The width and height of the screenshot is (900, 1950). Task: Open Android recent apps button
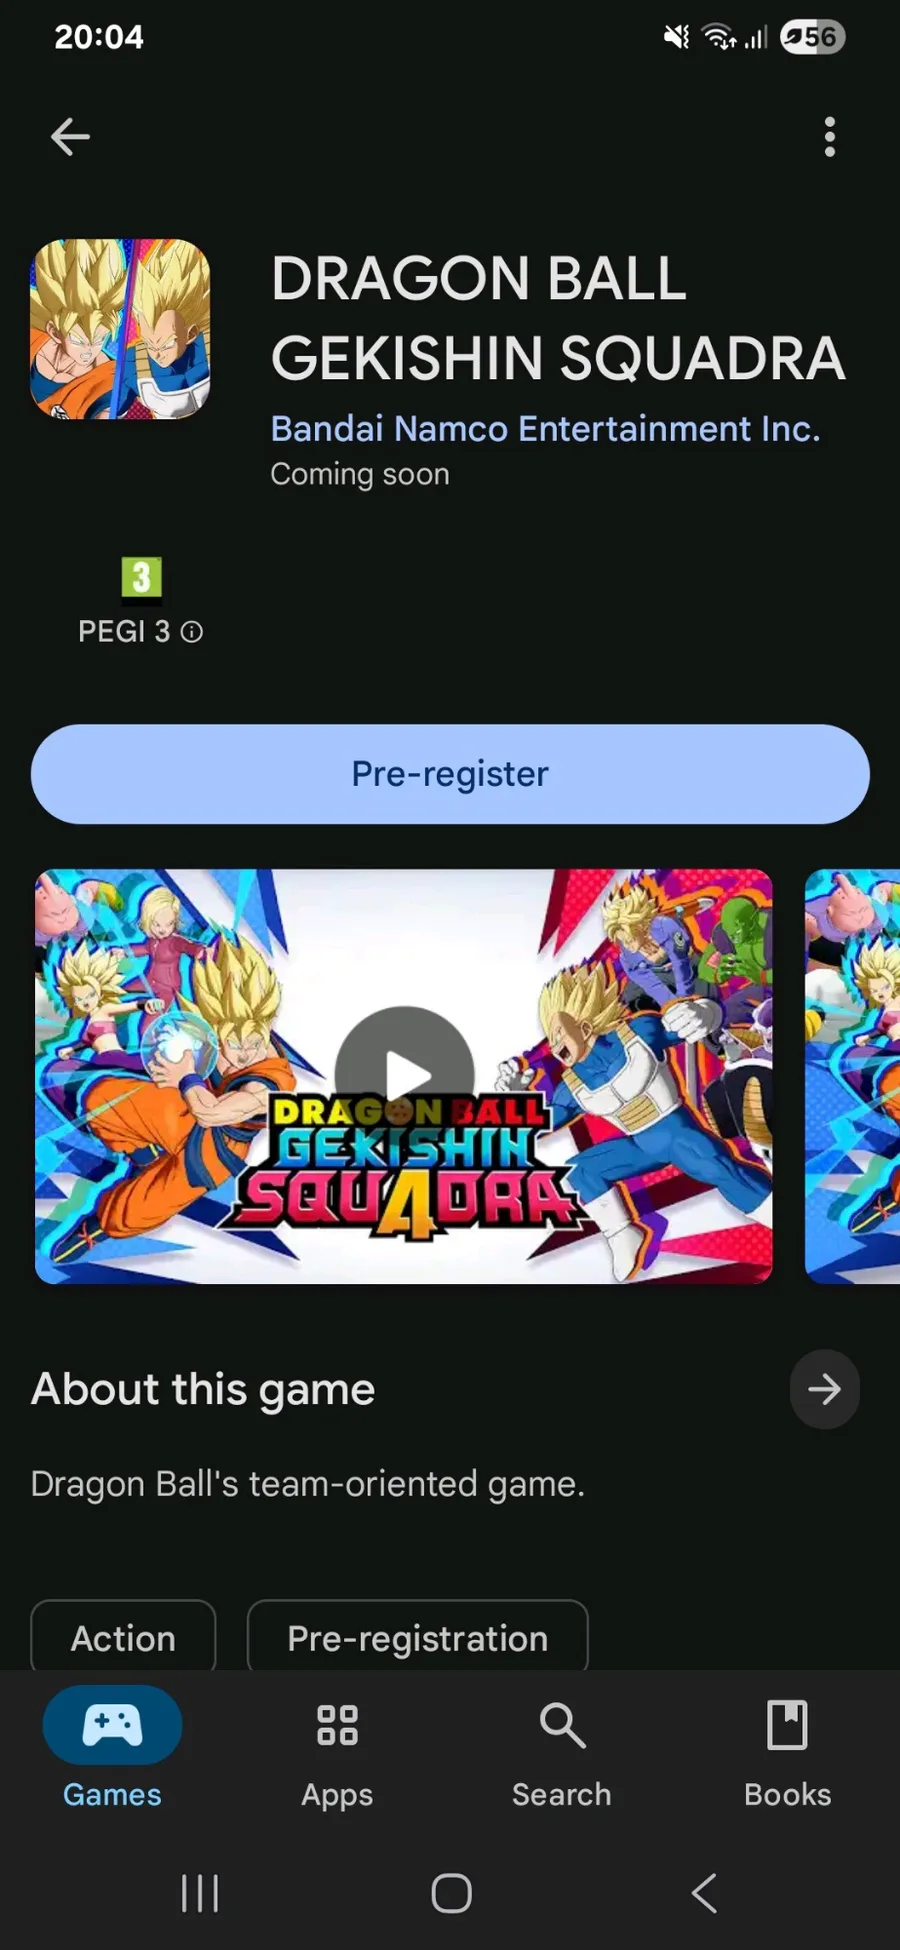click(x=200, y=1893)
